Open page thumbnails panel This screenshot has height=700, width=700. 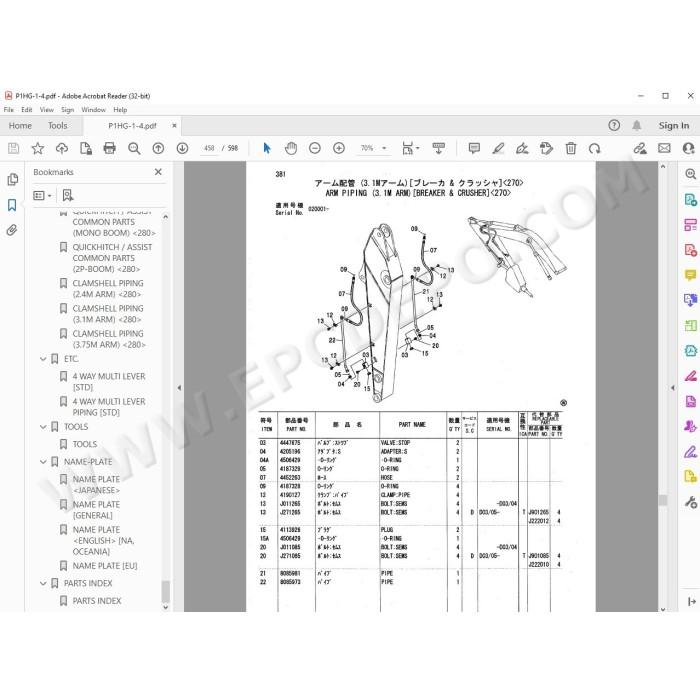coord(12,179)
